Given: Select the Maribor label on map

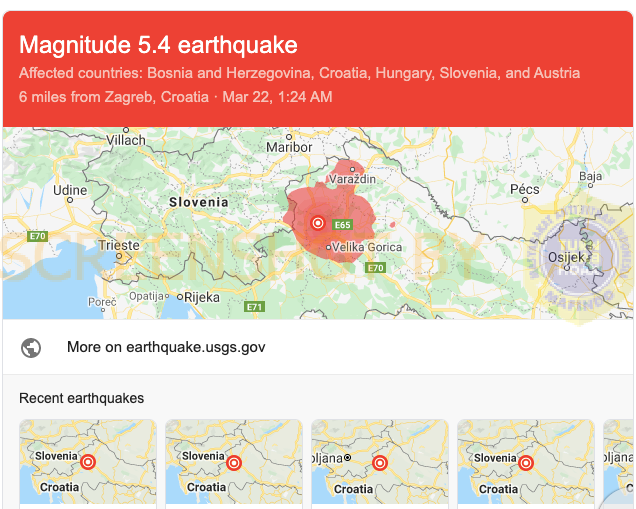Looking at the screenshot, I should point(289,147).
